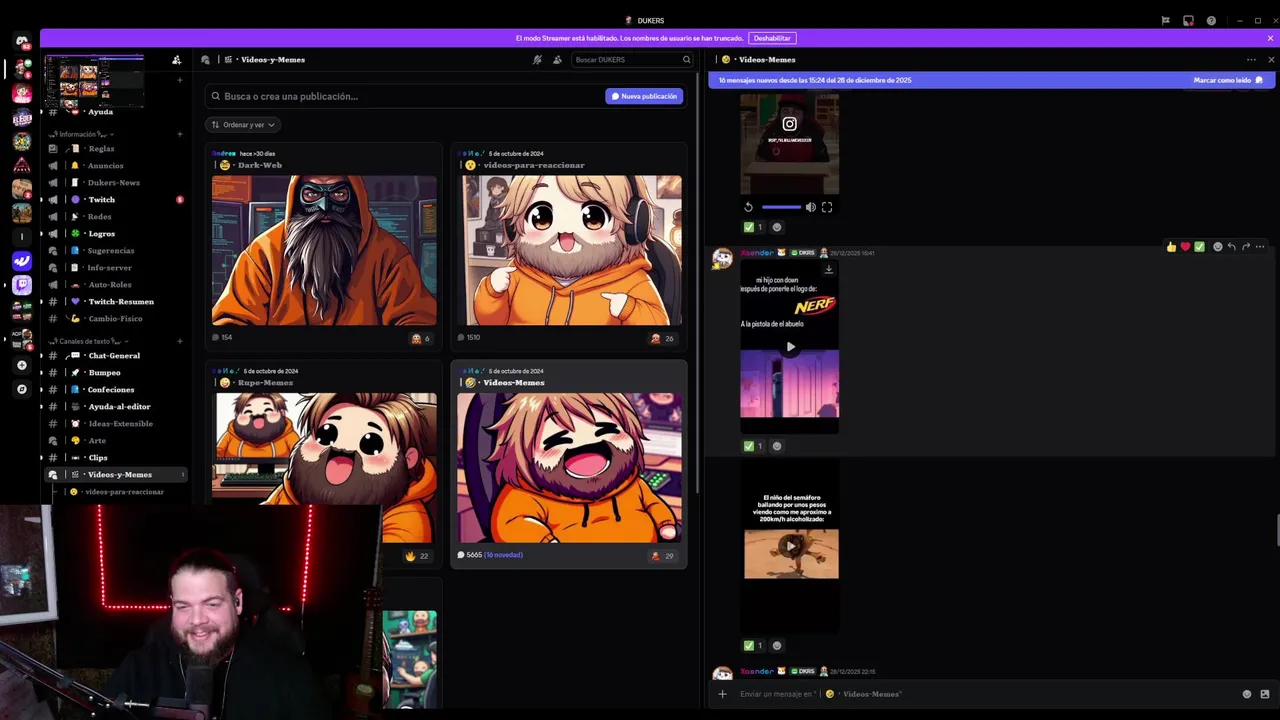This screenshot has height=720, width=1280.
Task: Open the Ordenar y ver dropdown
Action: (x=243, y=125)
